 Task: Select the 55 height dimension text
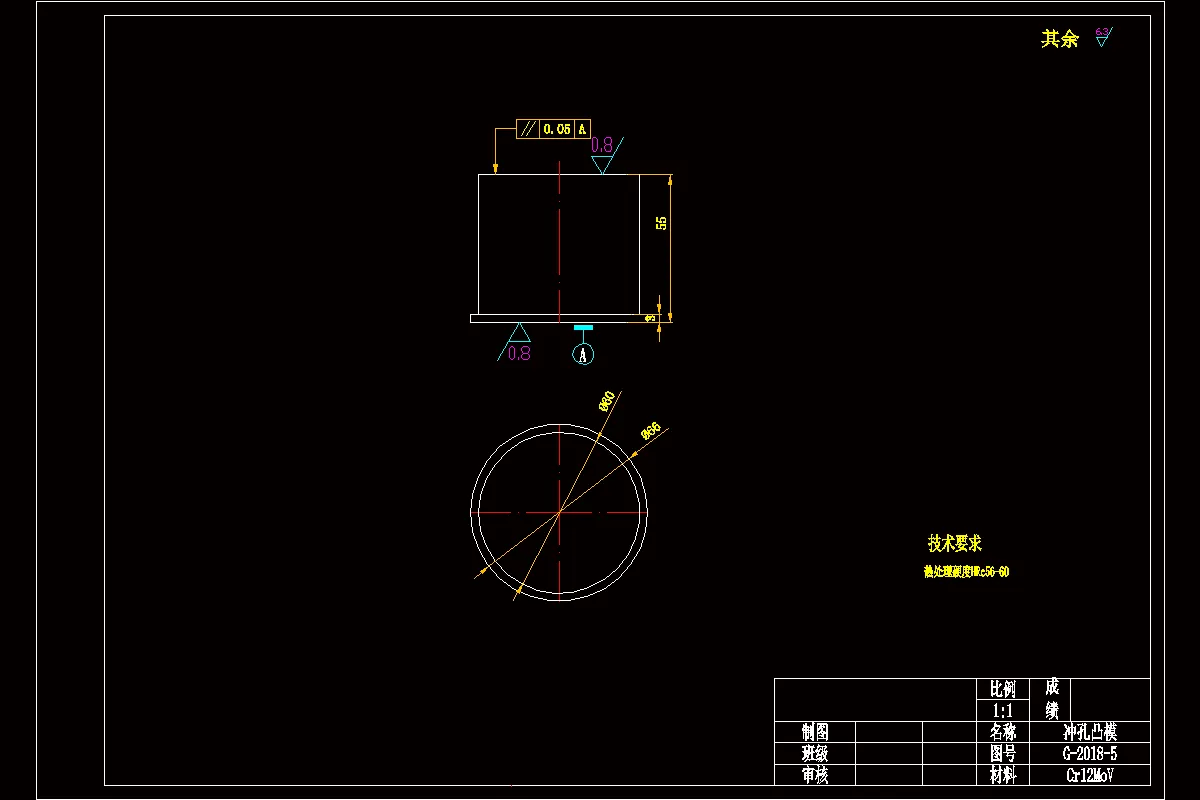[661, 222]
